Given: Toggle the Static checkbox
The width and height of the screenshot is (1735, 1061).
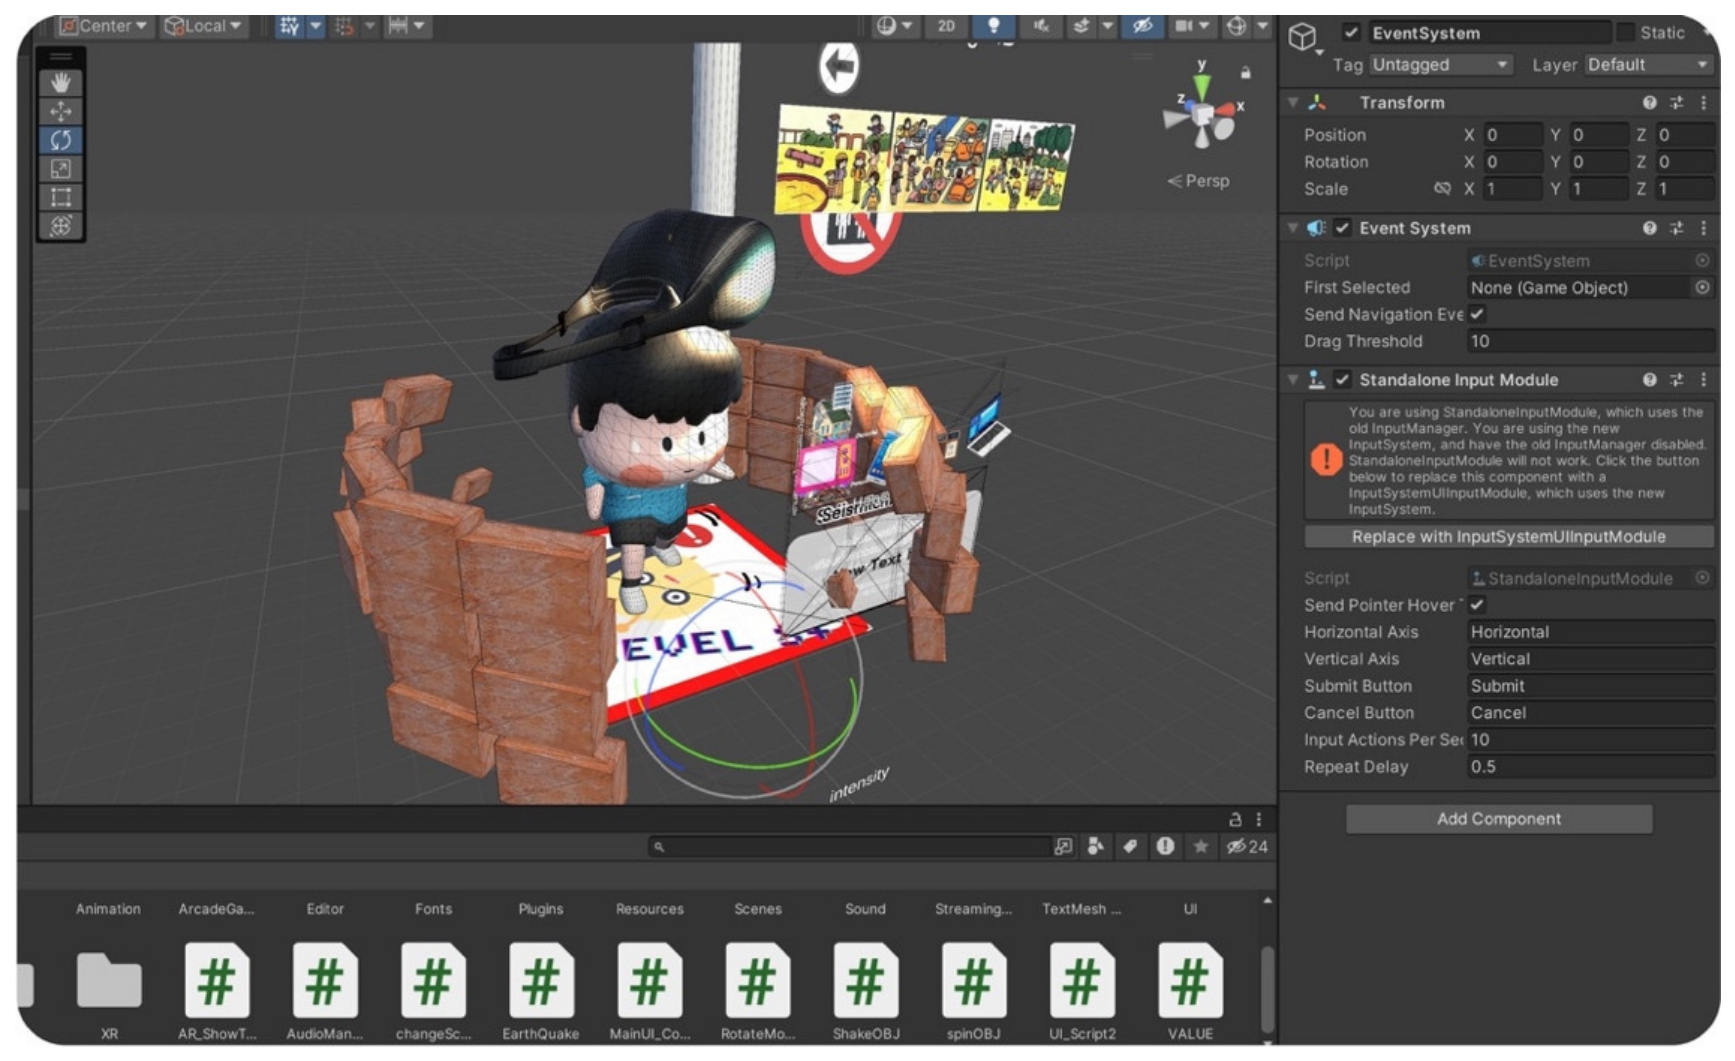Looking at the screenshot, I should click(1625, 33).
